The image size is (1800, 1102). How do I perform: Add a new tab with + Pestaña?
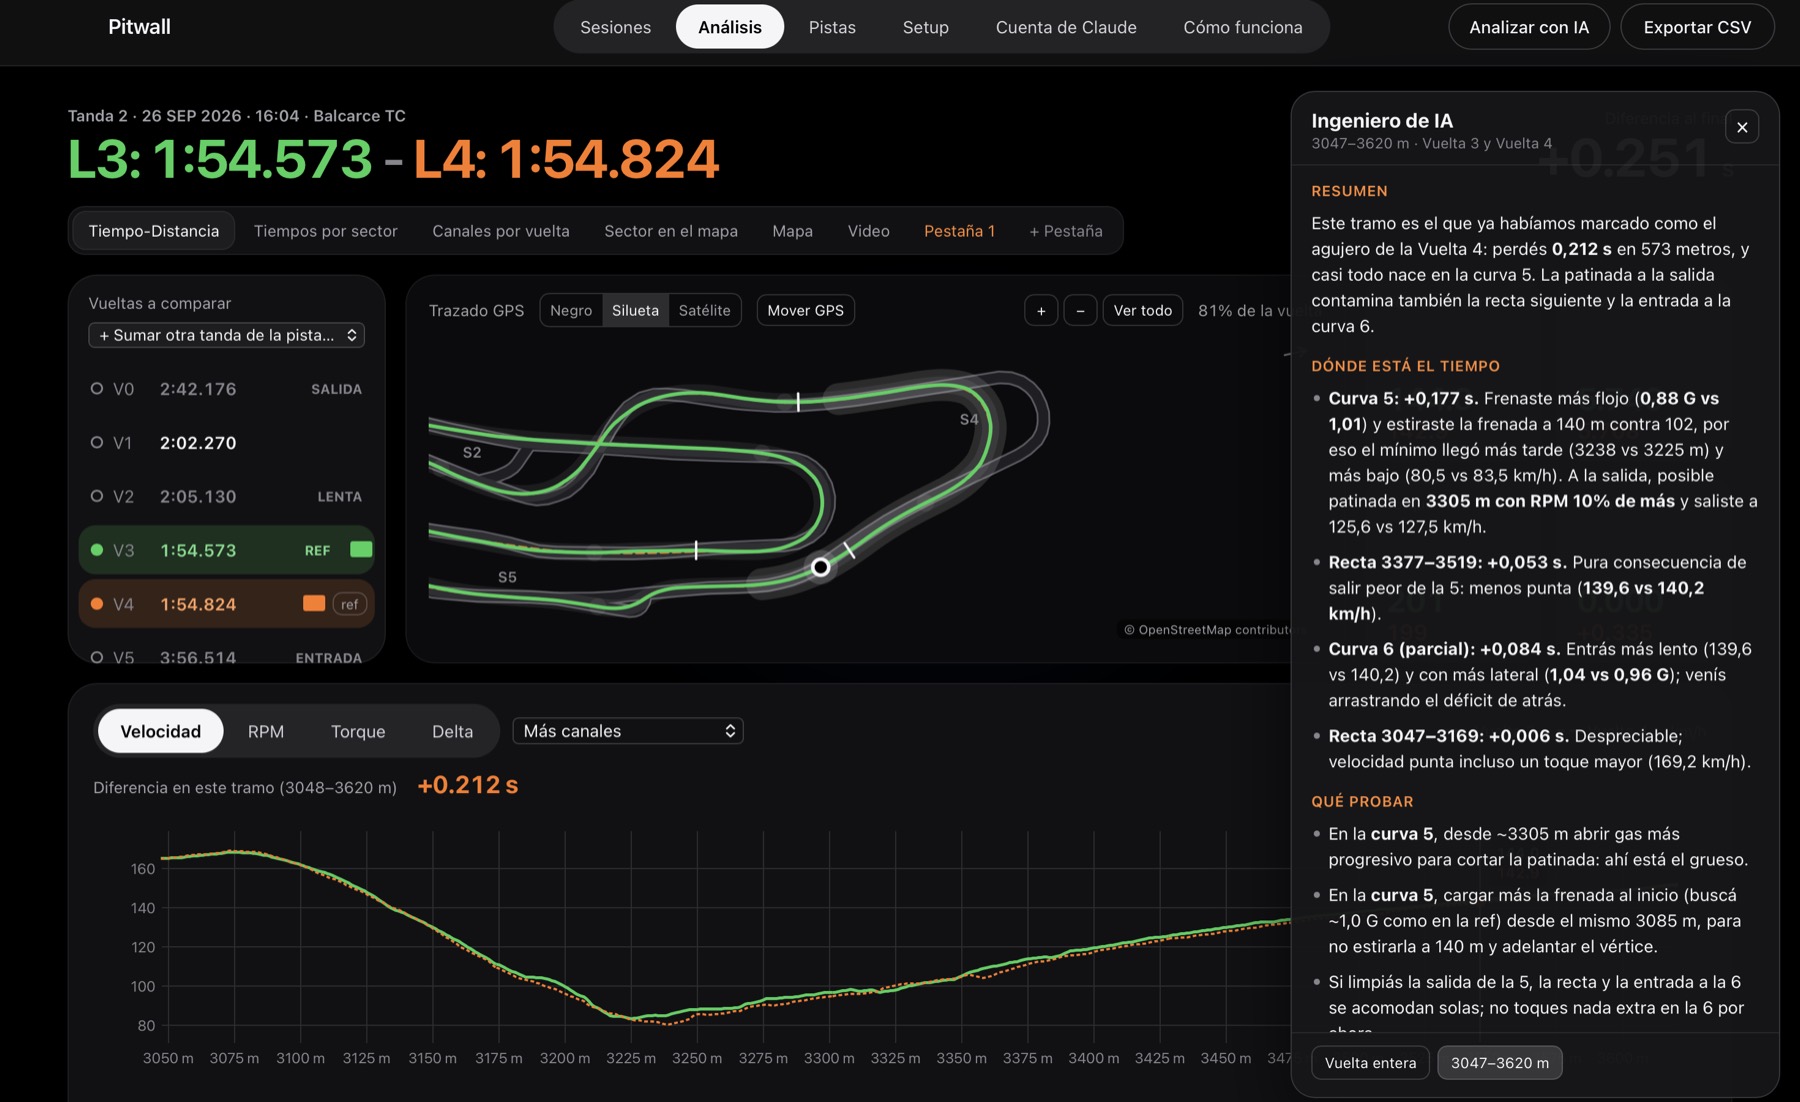pyautogui.click(x=1066, y=231)
